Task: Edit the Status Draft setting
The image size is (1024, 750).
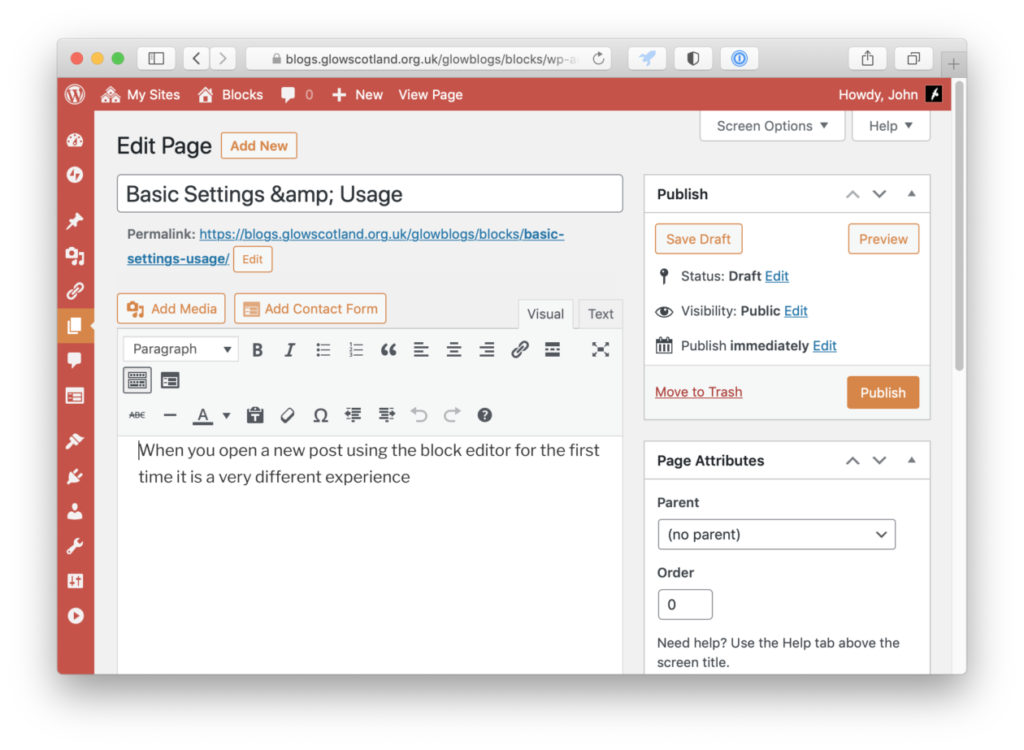Action: coord(776,276)
